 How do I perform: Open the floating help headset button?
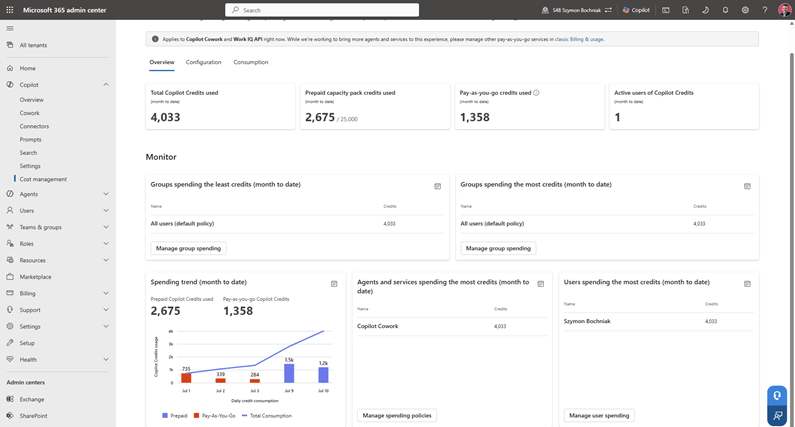(x=777, y=396)
